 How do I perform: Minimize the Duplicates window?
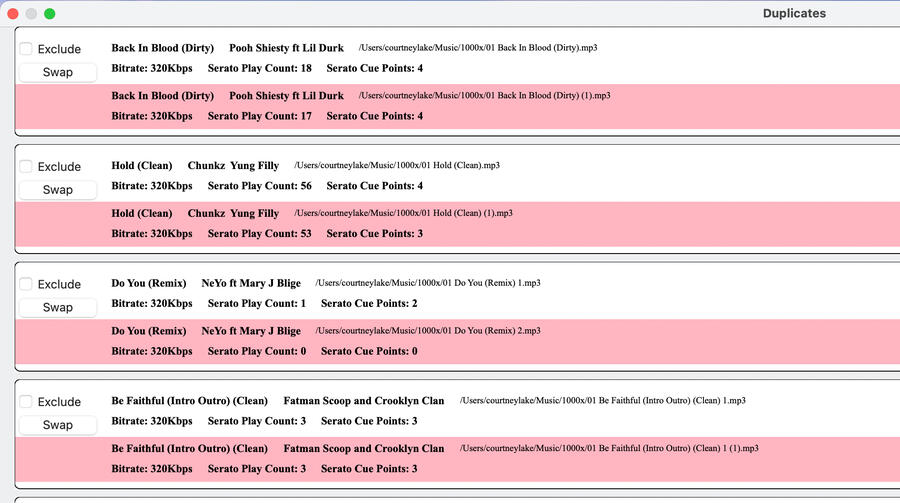[31, 14]
